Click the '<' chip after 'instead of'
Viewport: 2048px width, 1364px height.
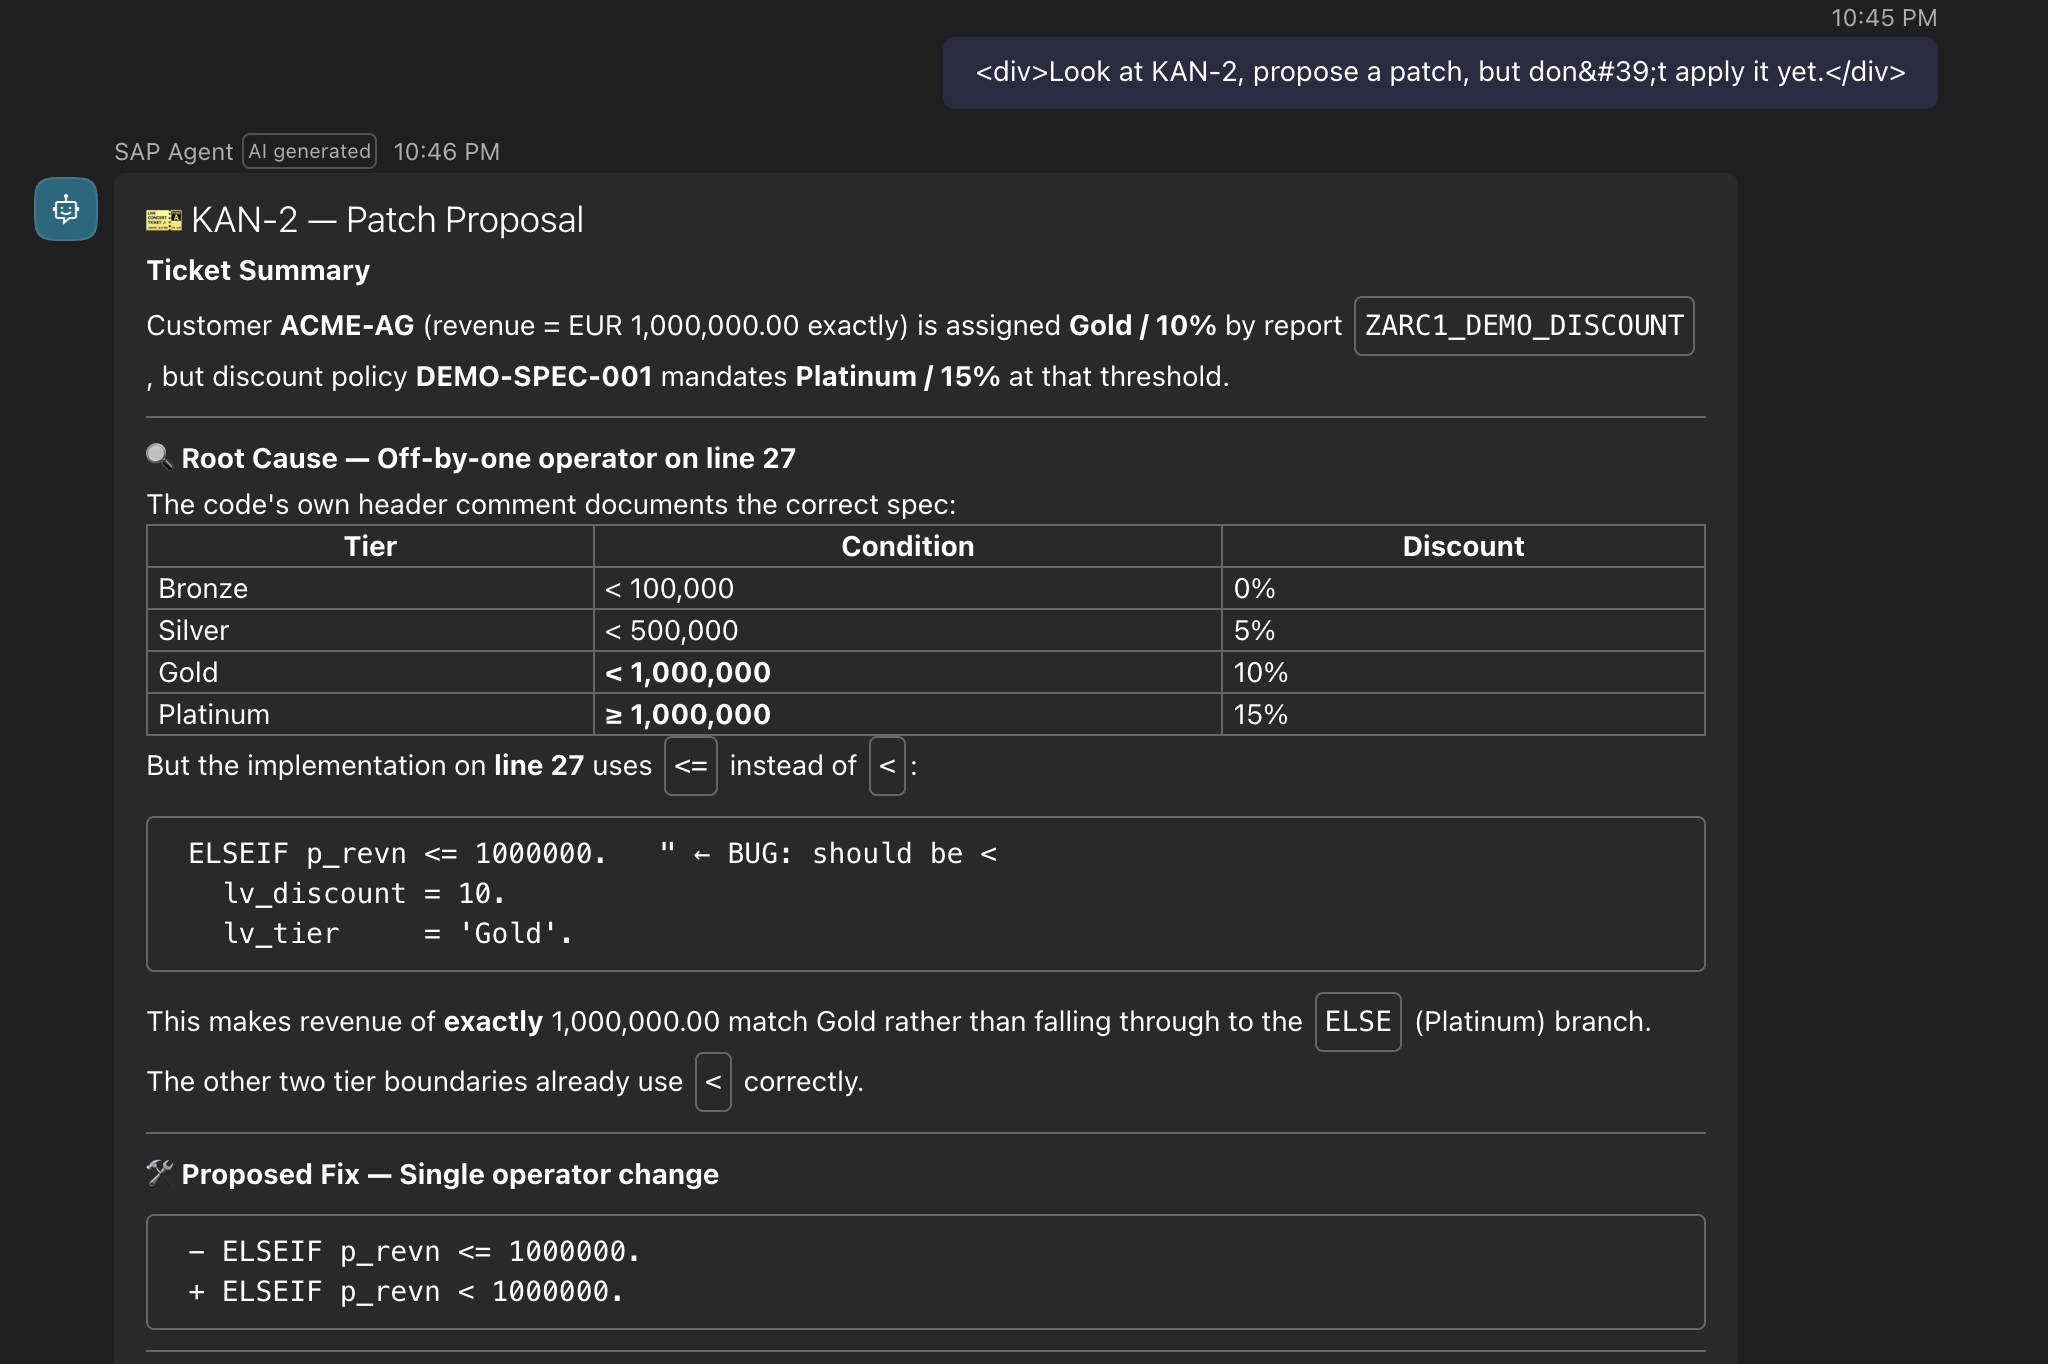pos(887,766)
